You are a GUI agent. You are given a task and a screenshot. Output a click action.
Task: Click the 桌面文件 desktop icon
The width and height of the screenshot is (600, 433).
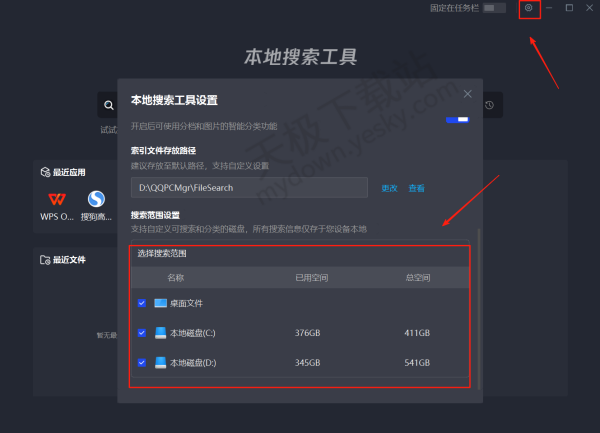160,303
